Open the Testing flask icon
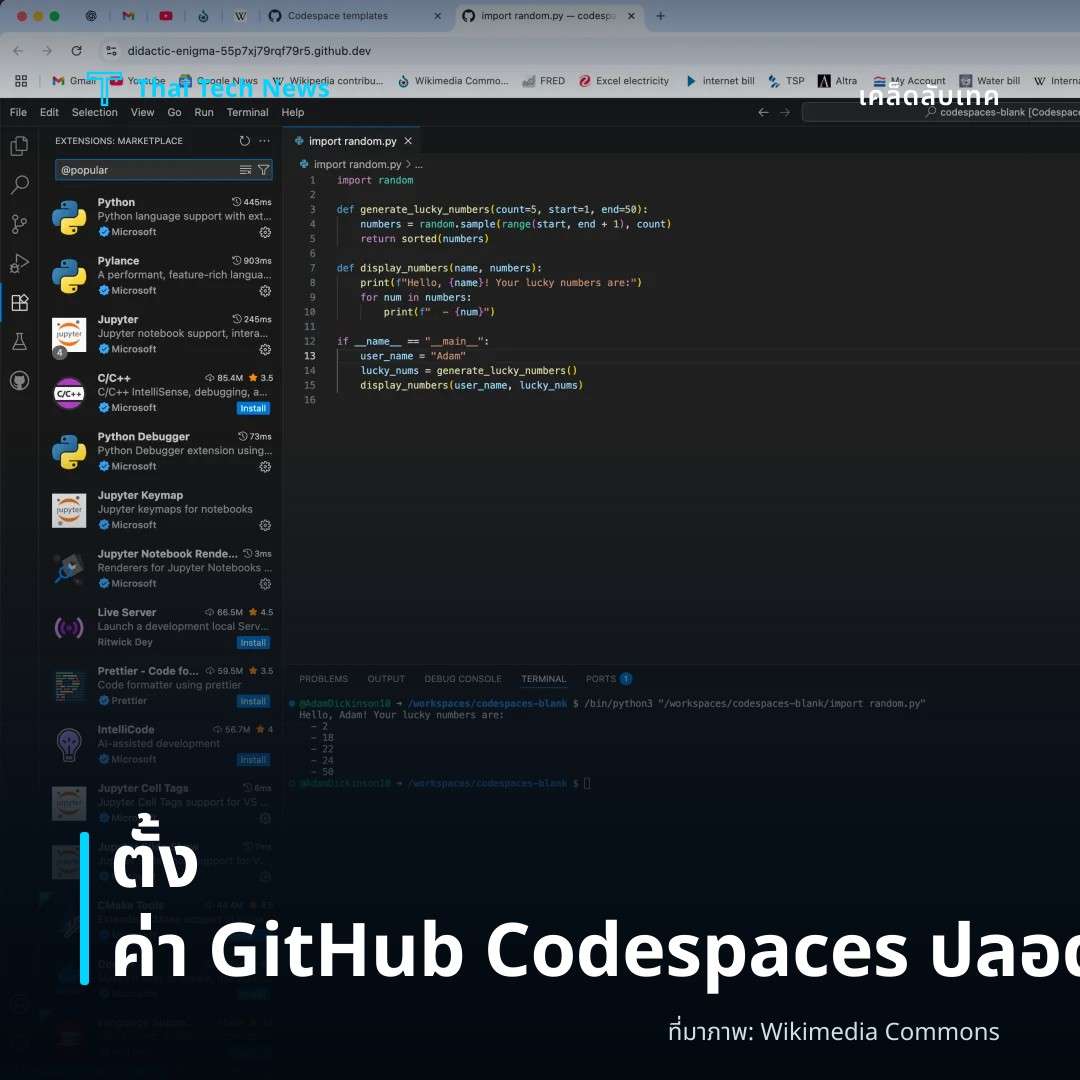 (19, 342)
